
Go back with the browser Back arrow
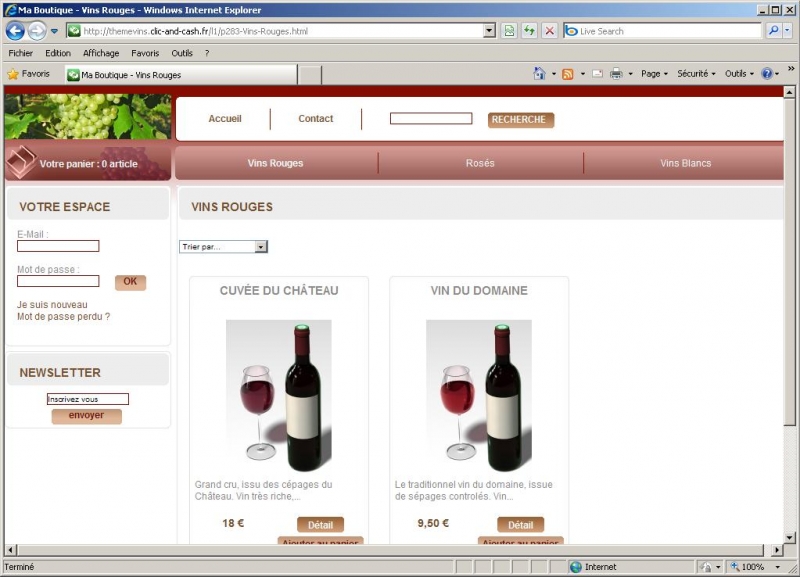[15, 31]
